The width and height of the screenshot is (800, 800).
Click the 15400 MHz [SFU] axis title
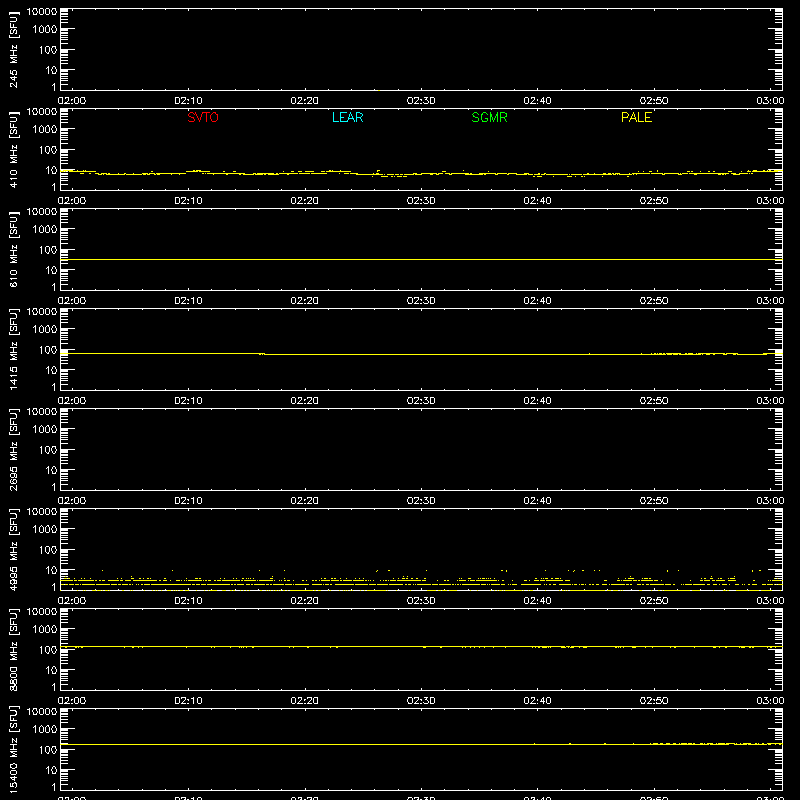14,749
